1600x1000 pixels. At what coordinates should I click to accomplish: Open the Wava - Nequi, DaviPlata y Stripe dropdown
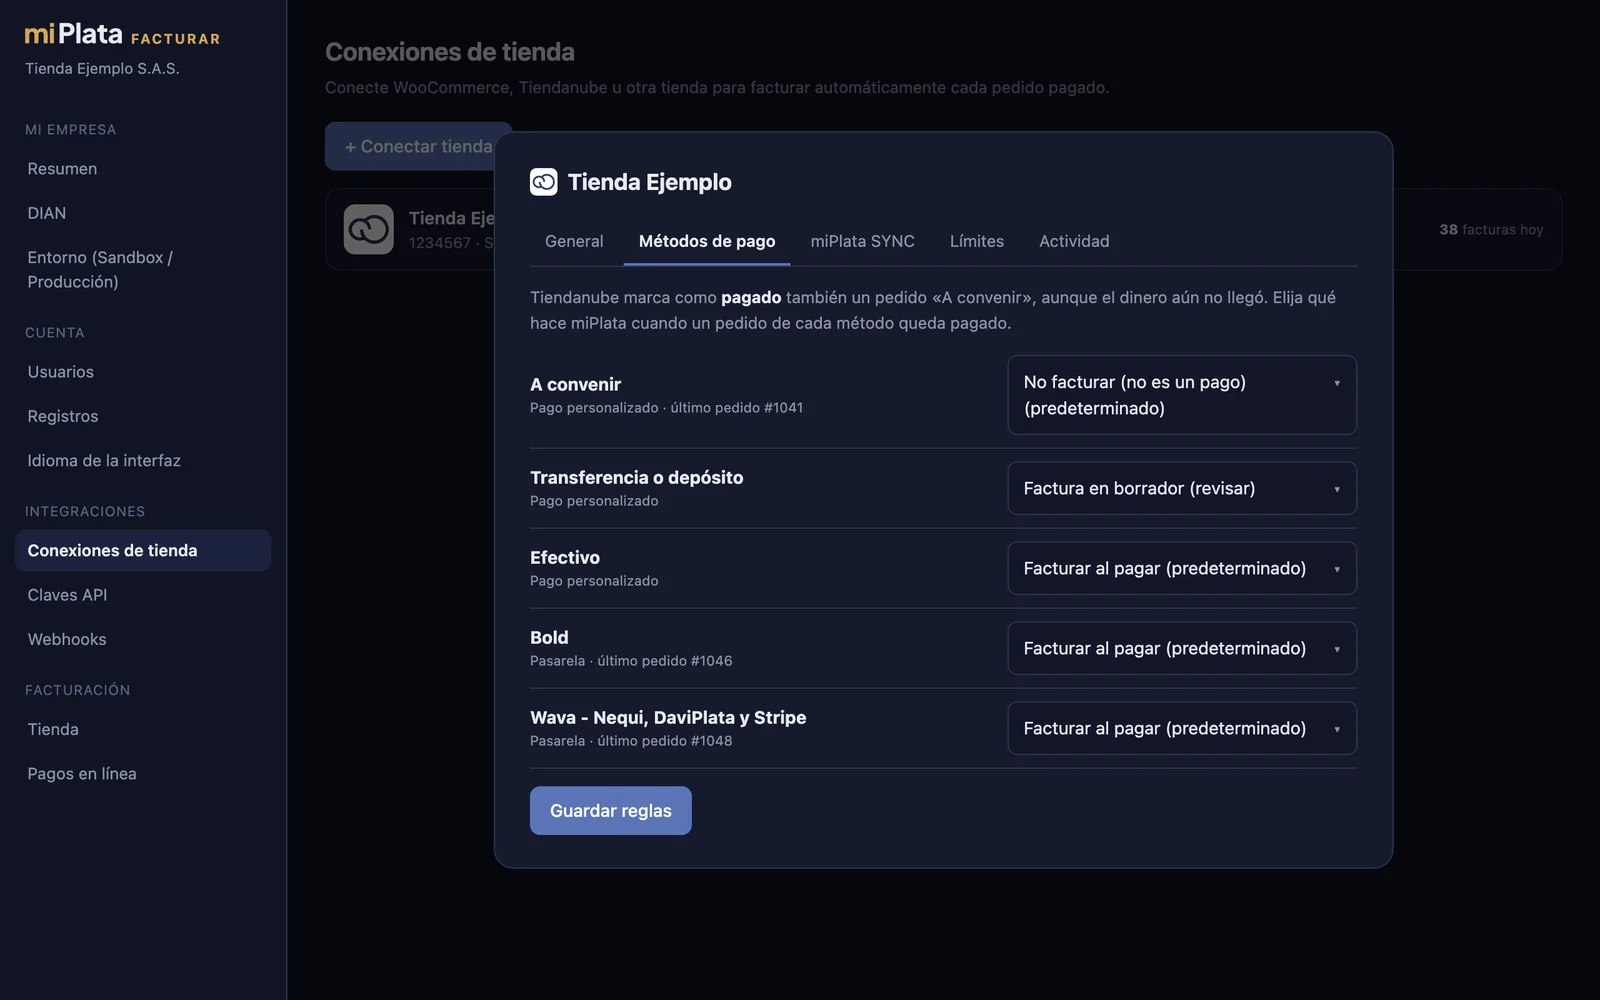coord(1182,728)
